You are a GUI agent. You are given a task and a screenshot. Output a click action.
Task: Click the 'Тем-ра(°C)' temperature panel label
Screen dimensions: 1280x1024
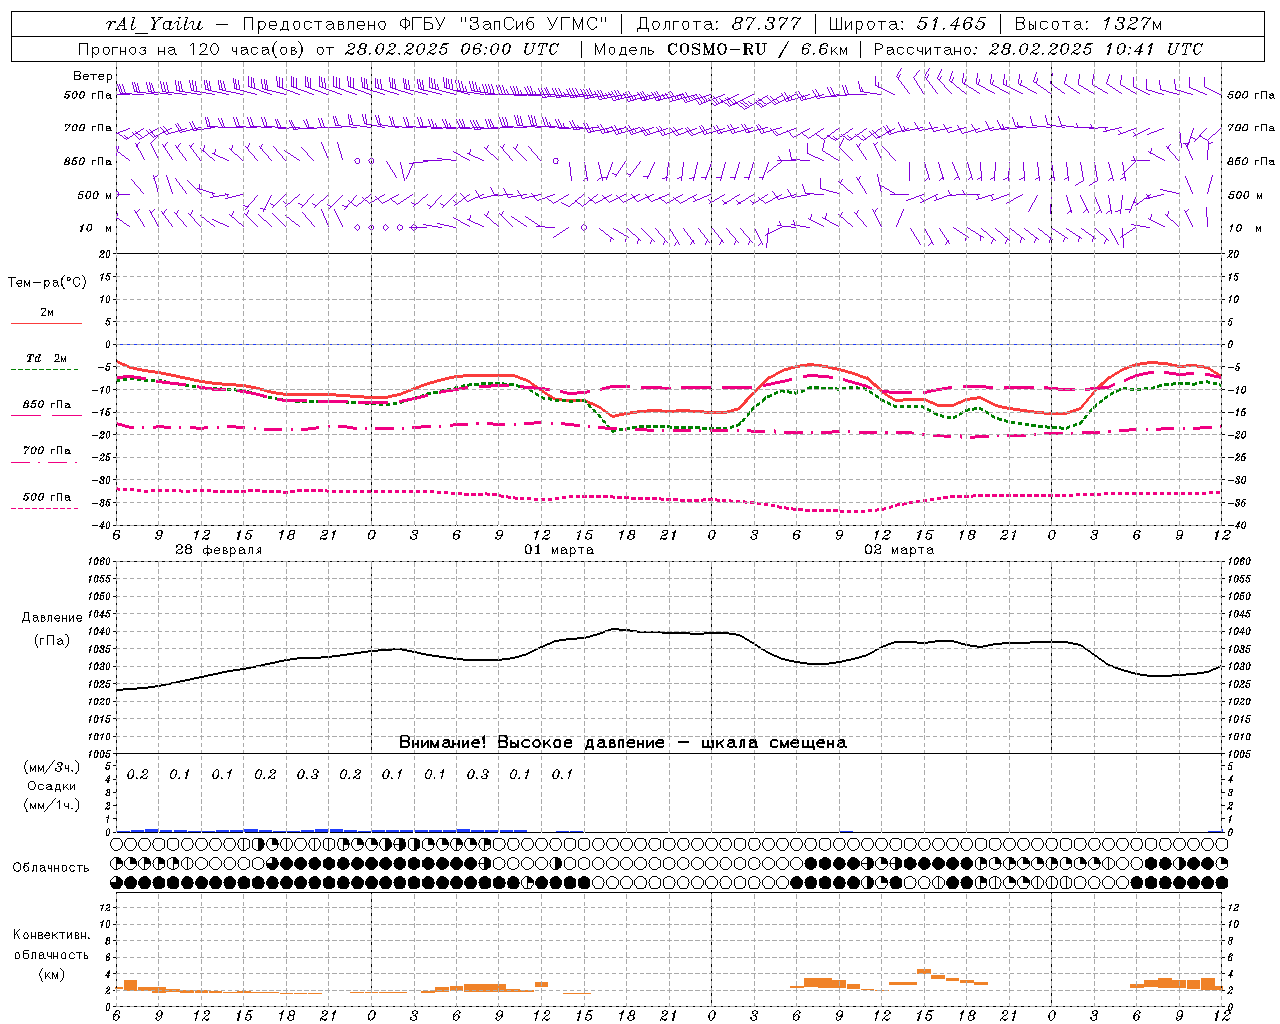[47, 283]
